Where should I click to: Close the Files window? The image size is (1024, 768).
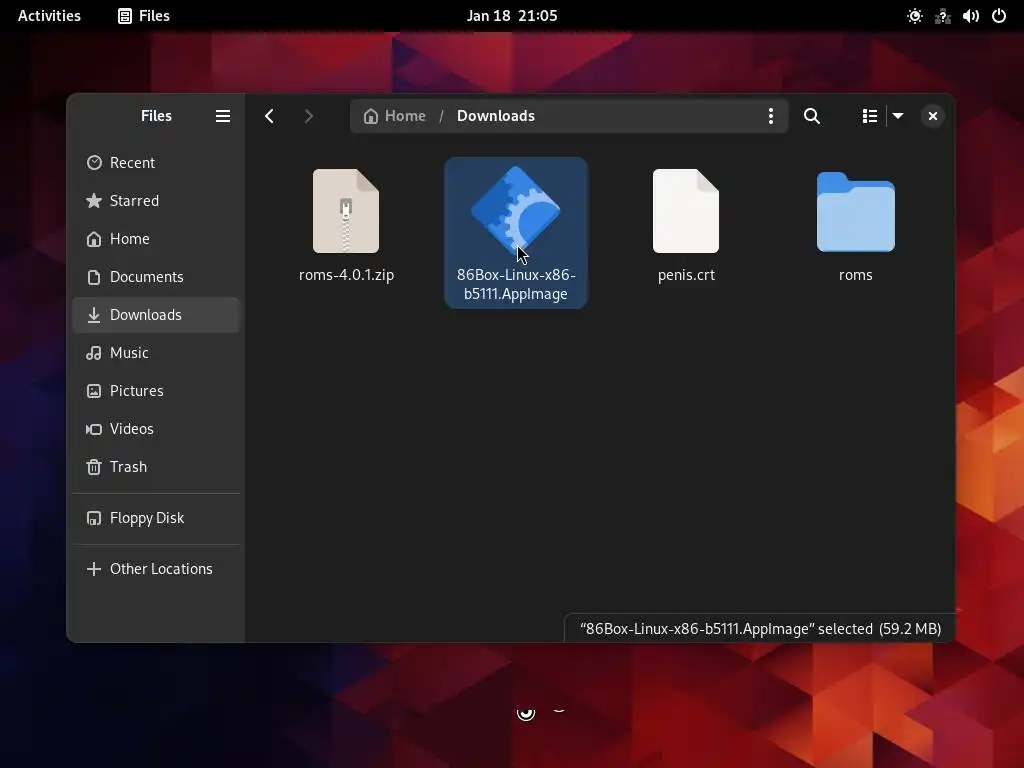(x=933, y=116)
